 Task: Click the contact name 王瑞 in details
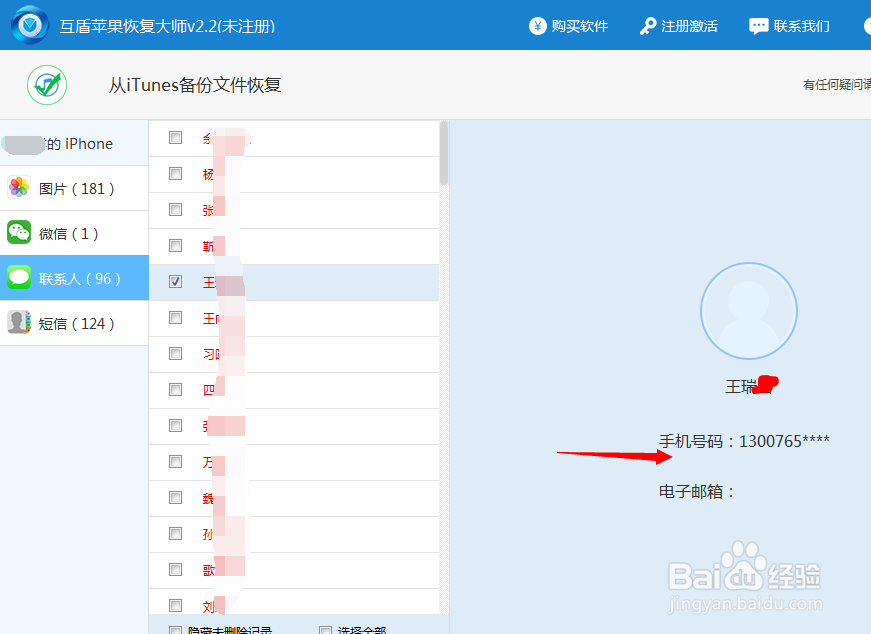(x=741, y=386)
